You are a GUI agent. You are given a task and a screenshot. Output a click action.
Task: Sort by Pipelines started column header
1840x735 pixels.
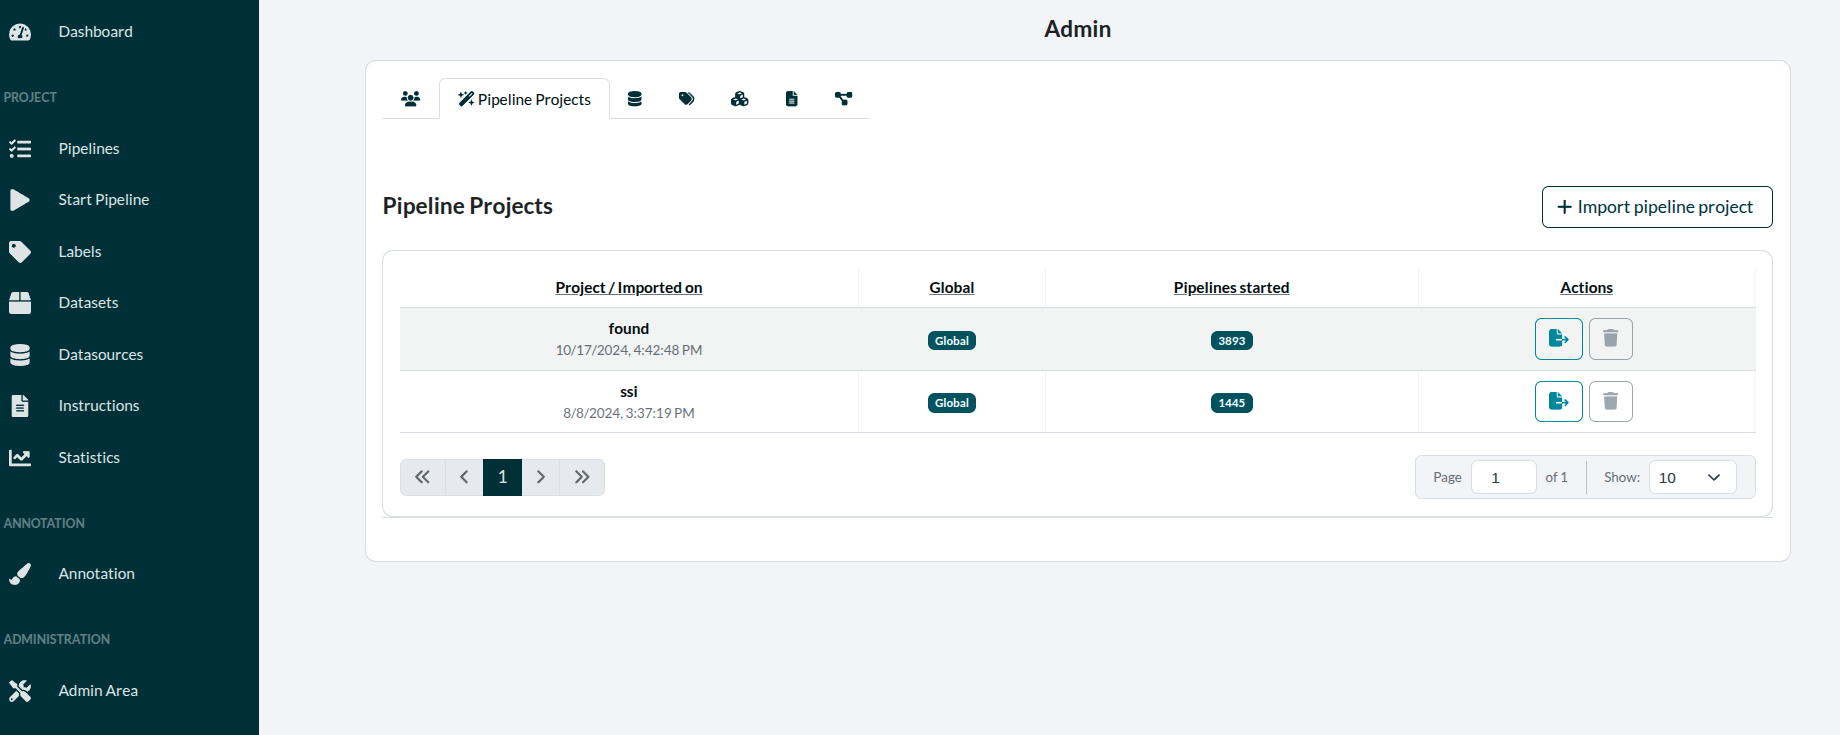(x=1231, y=288)
